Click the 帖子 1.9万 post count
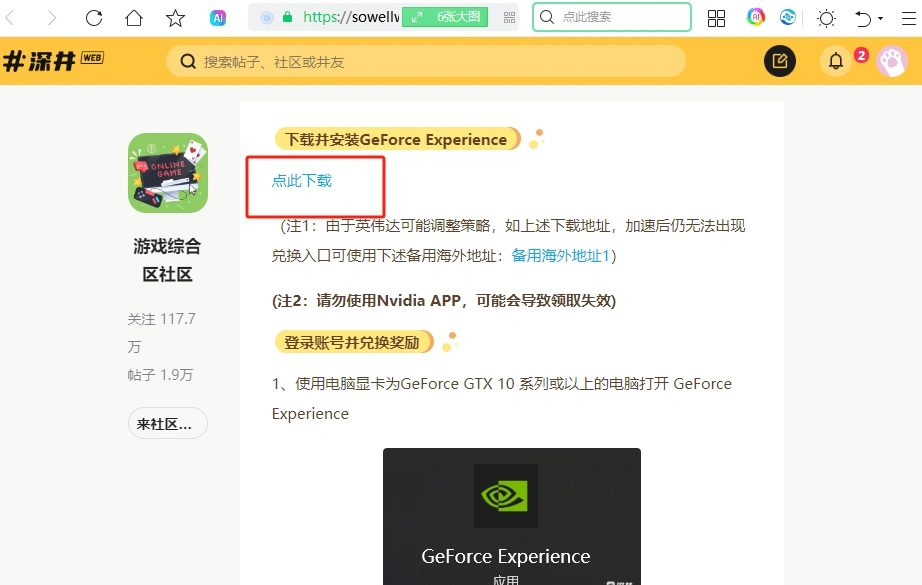 160,375
